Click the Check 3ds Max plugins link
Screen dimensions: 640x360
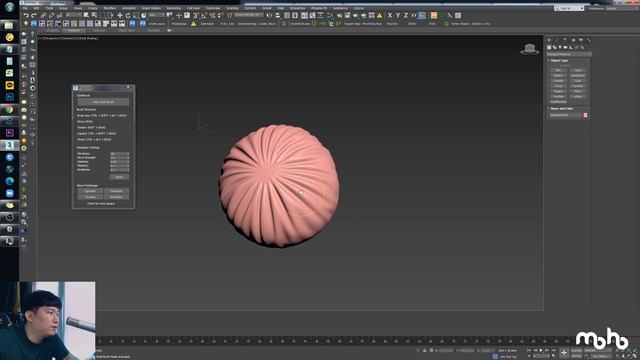[101, 203]
